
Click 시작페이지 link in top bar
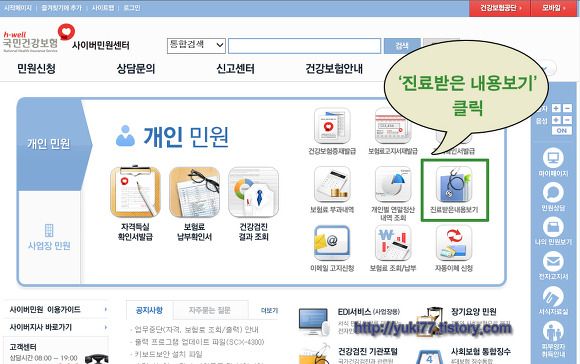(x=18, y=8)
